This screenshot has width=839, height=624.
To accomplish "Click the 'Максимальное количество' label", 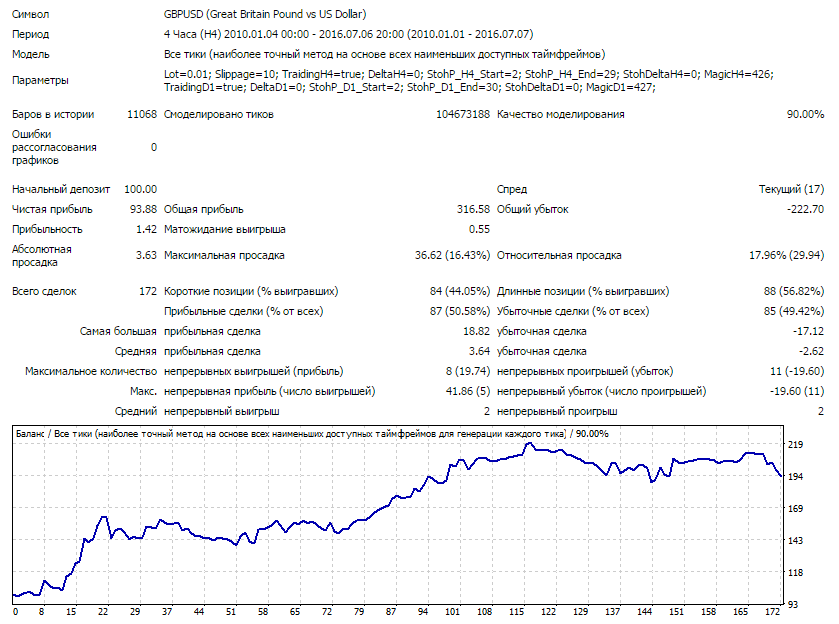I will (x=91, y=371).
